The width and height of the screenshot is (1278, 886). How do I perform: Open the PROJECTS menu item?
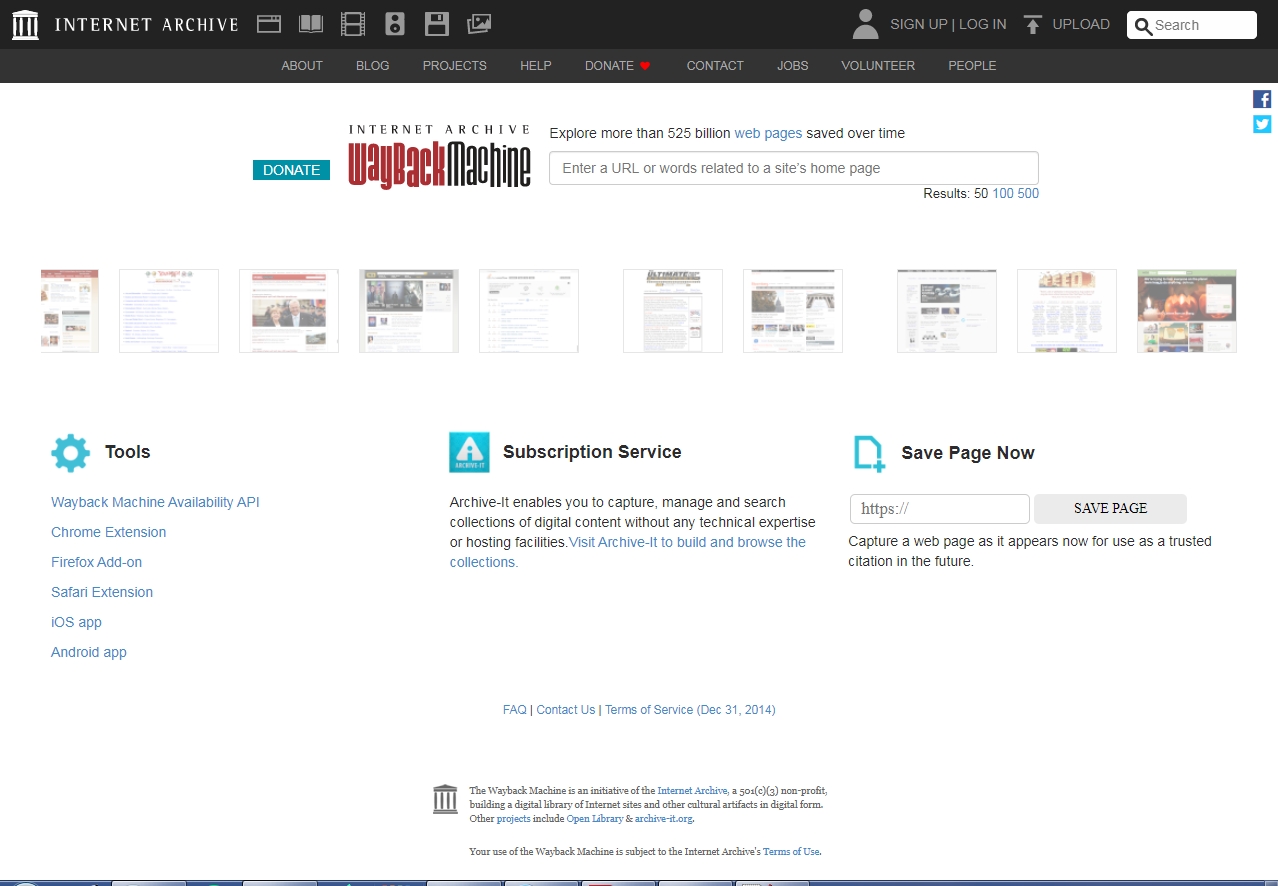pos(455,66)
